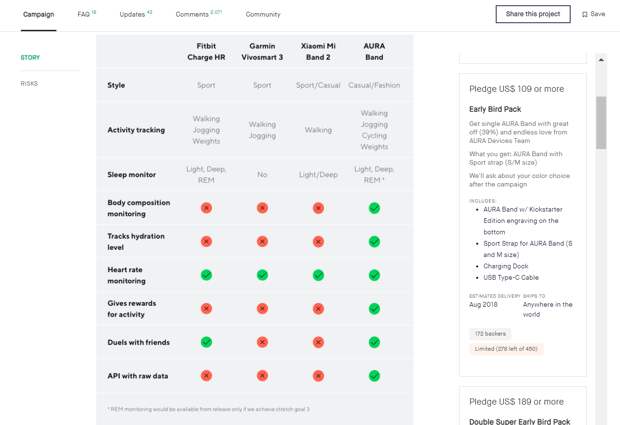Save this project with bookmark icon
The image size is (620, 425).
(593, 14)
